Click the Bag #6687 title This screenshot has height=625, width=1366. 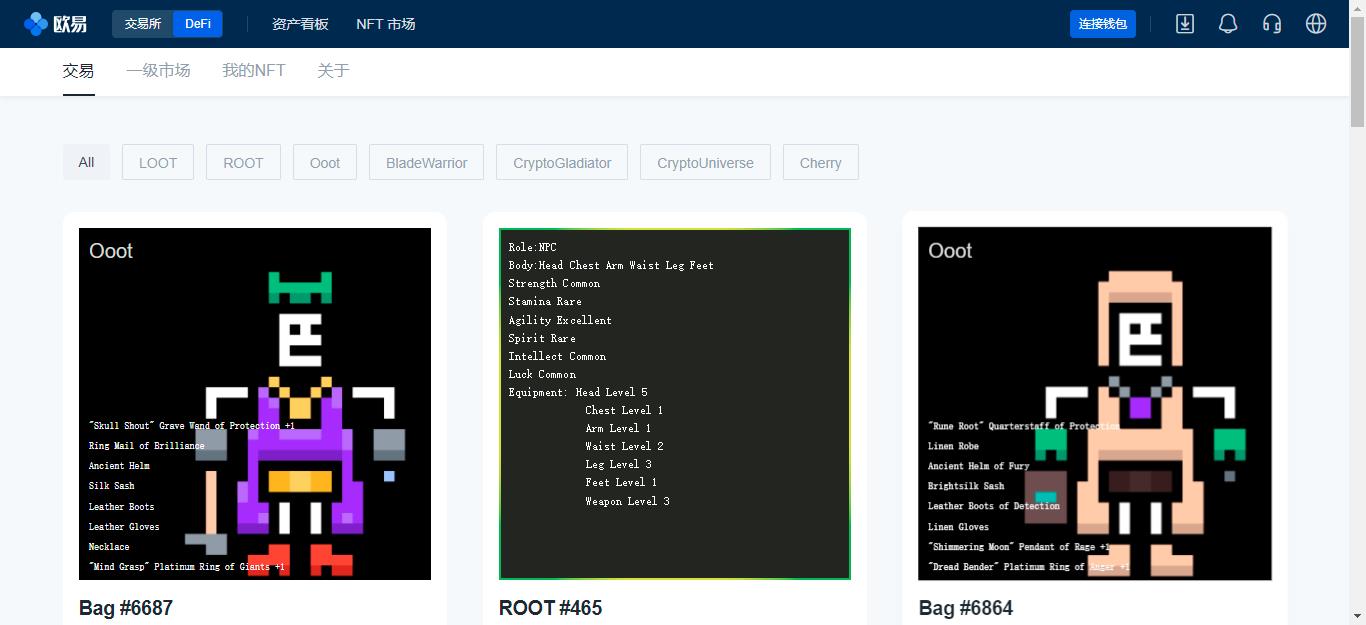[126, 608]
